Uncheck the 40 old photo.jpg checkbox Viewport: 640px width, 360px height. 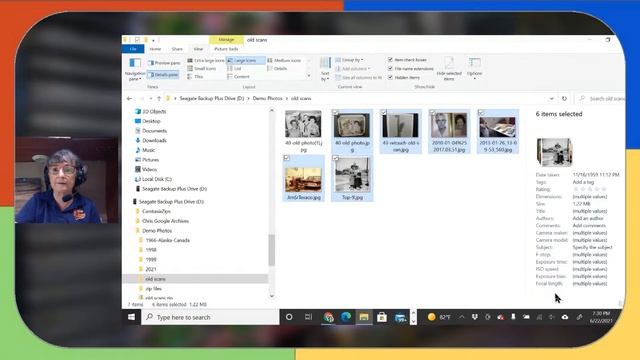click(x=336, y=112)
